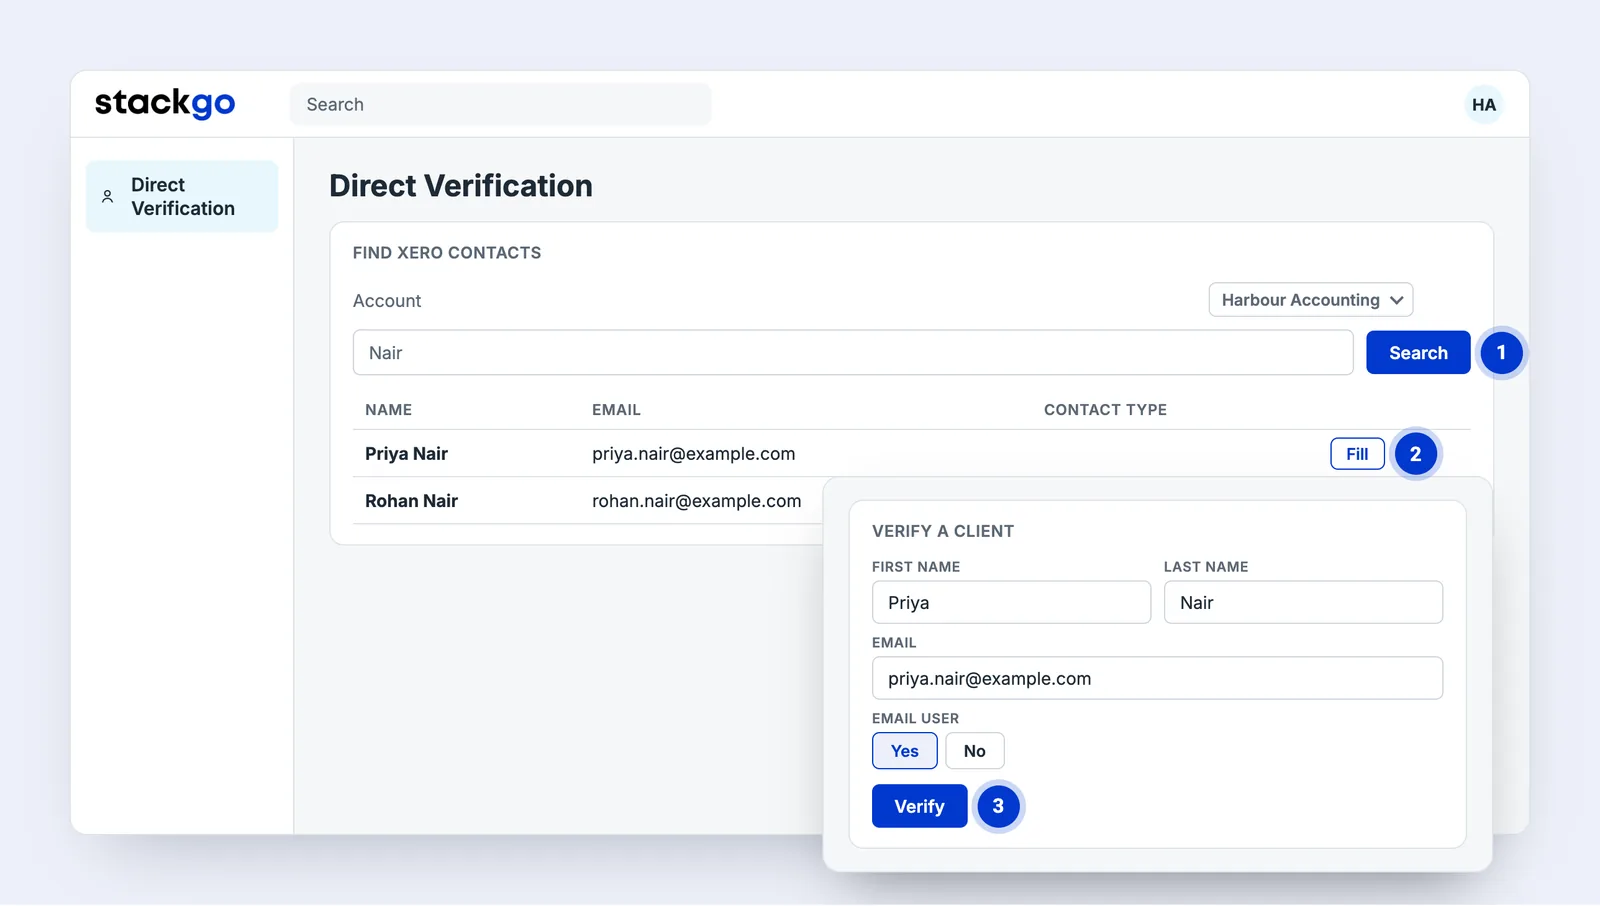This screenshot has height=906, width=1600.
Task: Click Fill for Priya Nair
Action: pyautogui.click(x=1357, y=454)
